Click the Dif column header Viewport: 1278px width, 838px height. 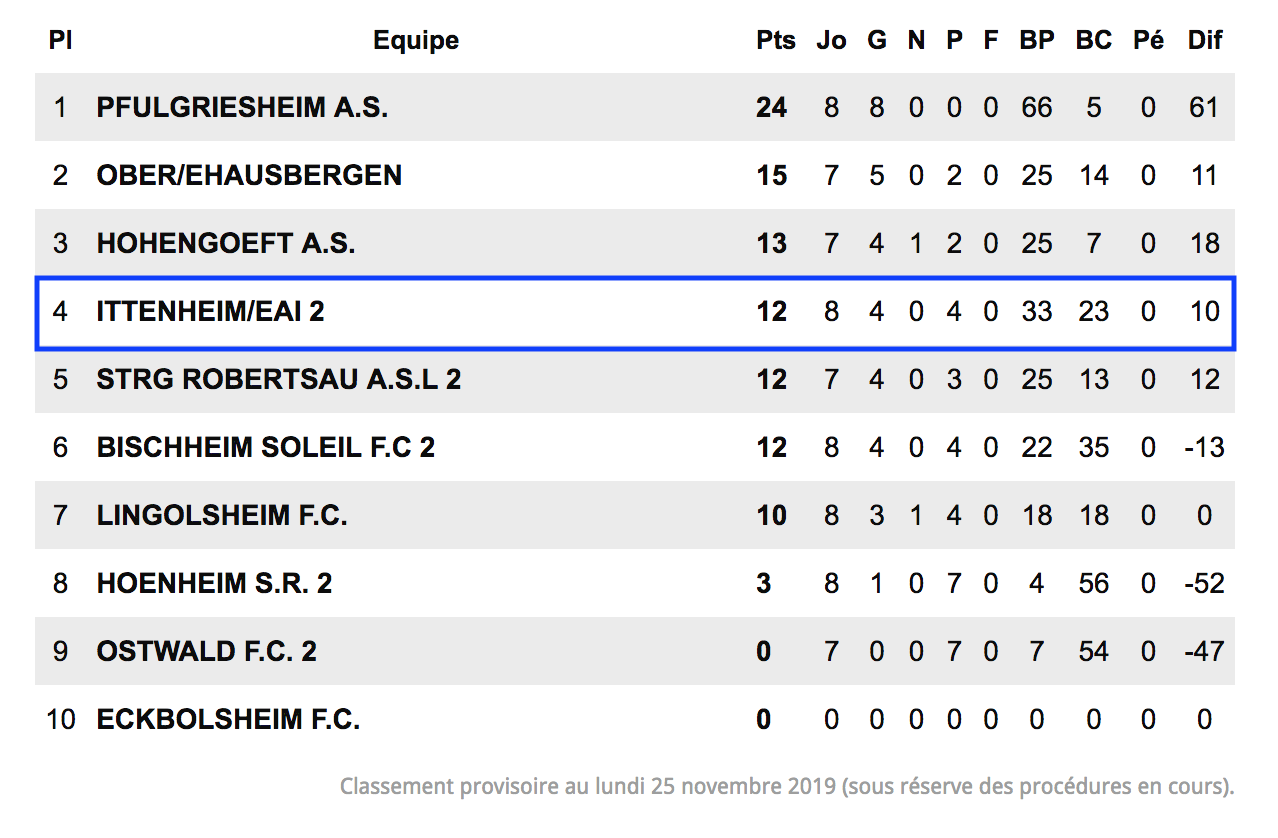[1205, 40]
